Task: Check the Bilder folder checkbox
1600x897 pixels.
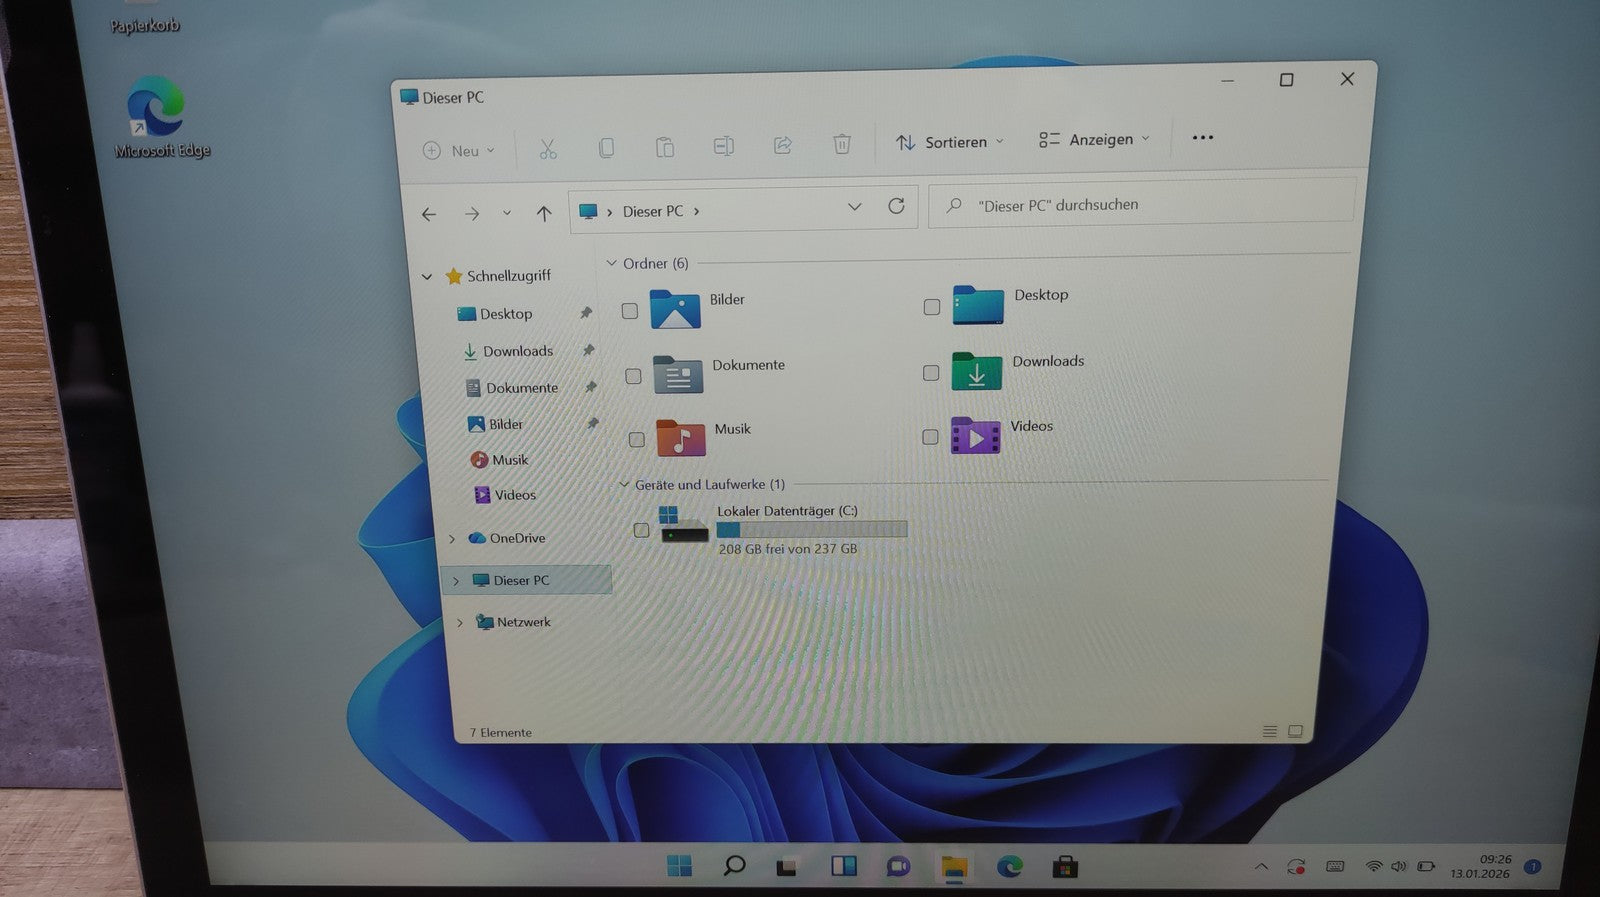Action: pos(630,311)
